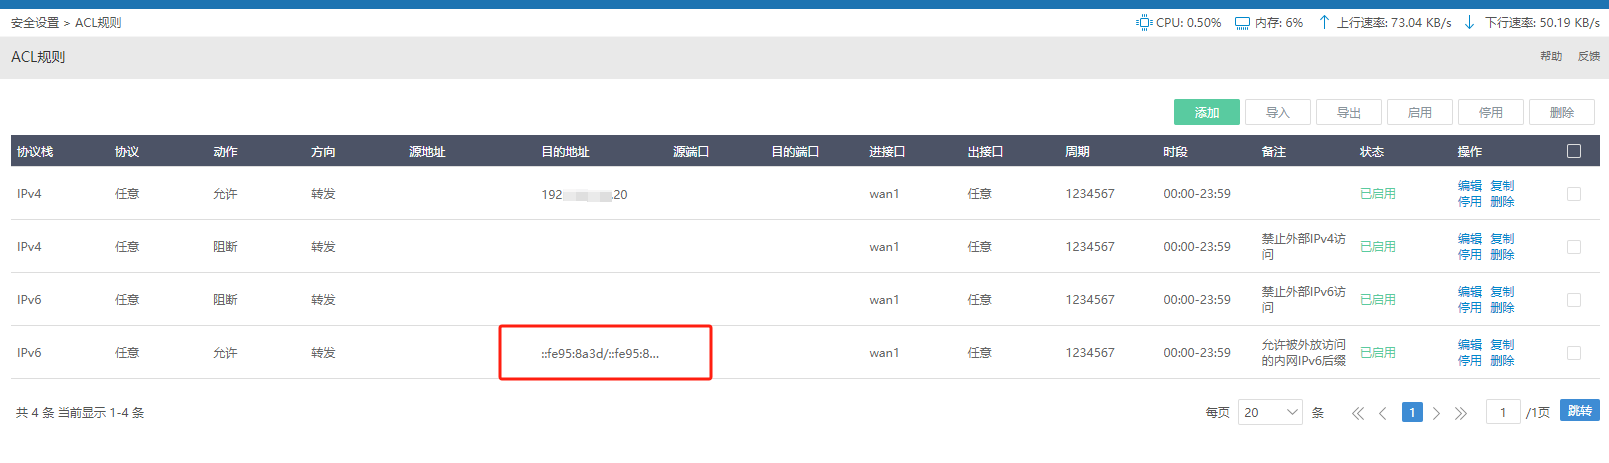Viewport: 1609px width, 463px height.
Task: Go to previous page arrow
Action: click(1383, 413)
